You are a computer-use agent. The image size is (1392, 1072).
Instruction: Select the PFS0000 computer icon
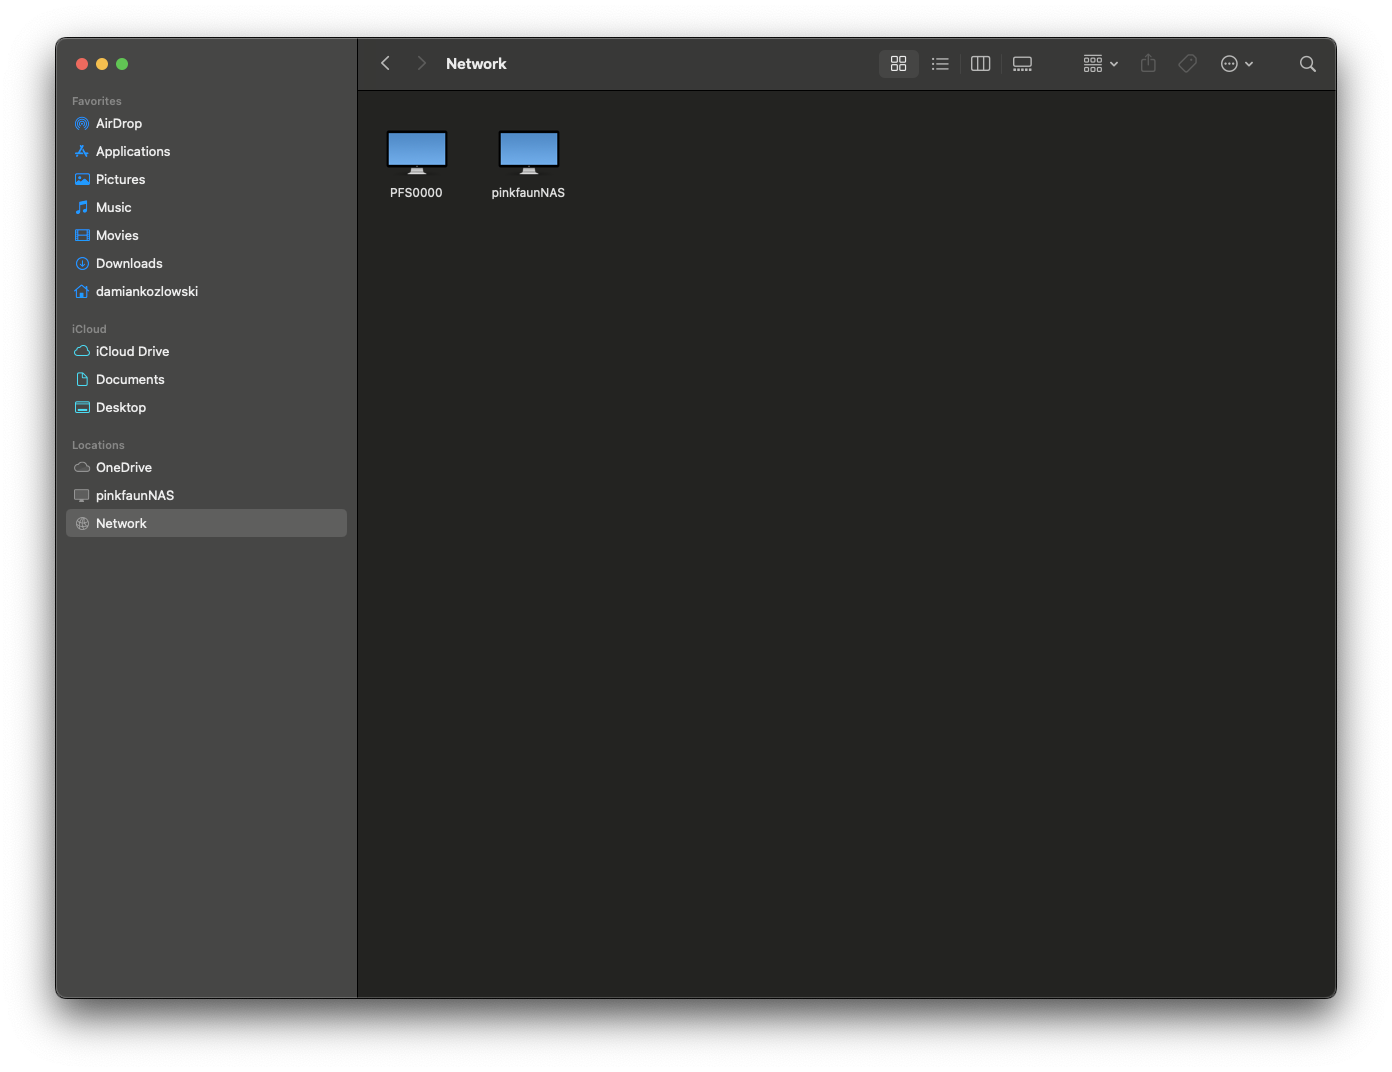click(x=416, y=152)
